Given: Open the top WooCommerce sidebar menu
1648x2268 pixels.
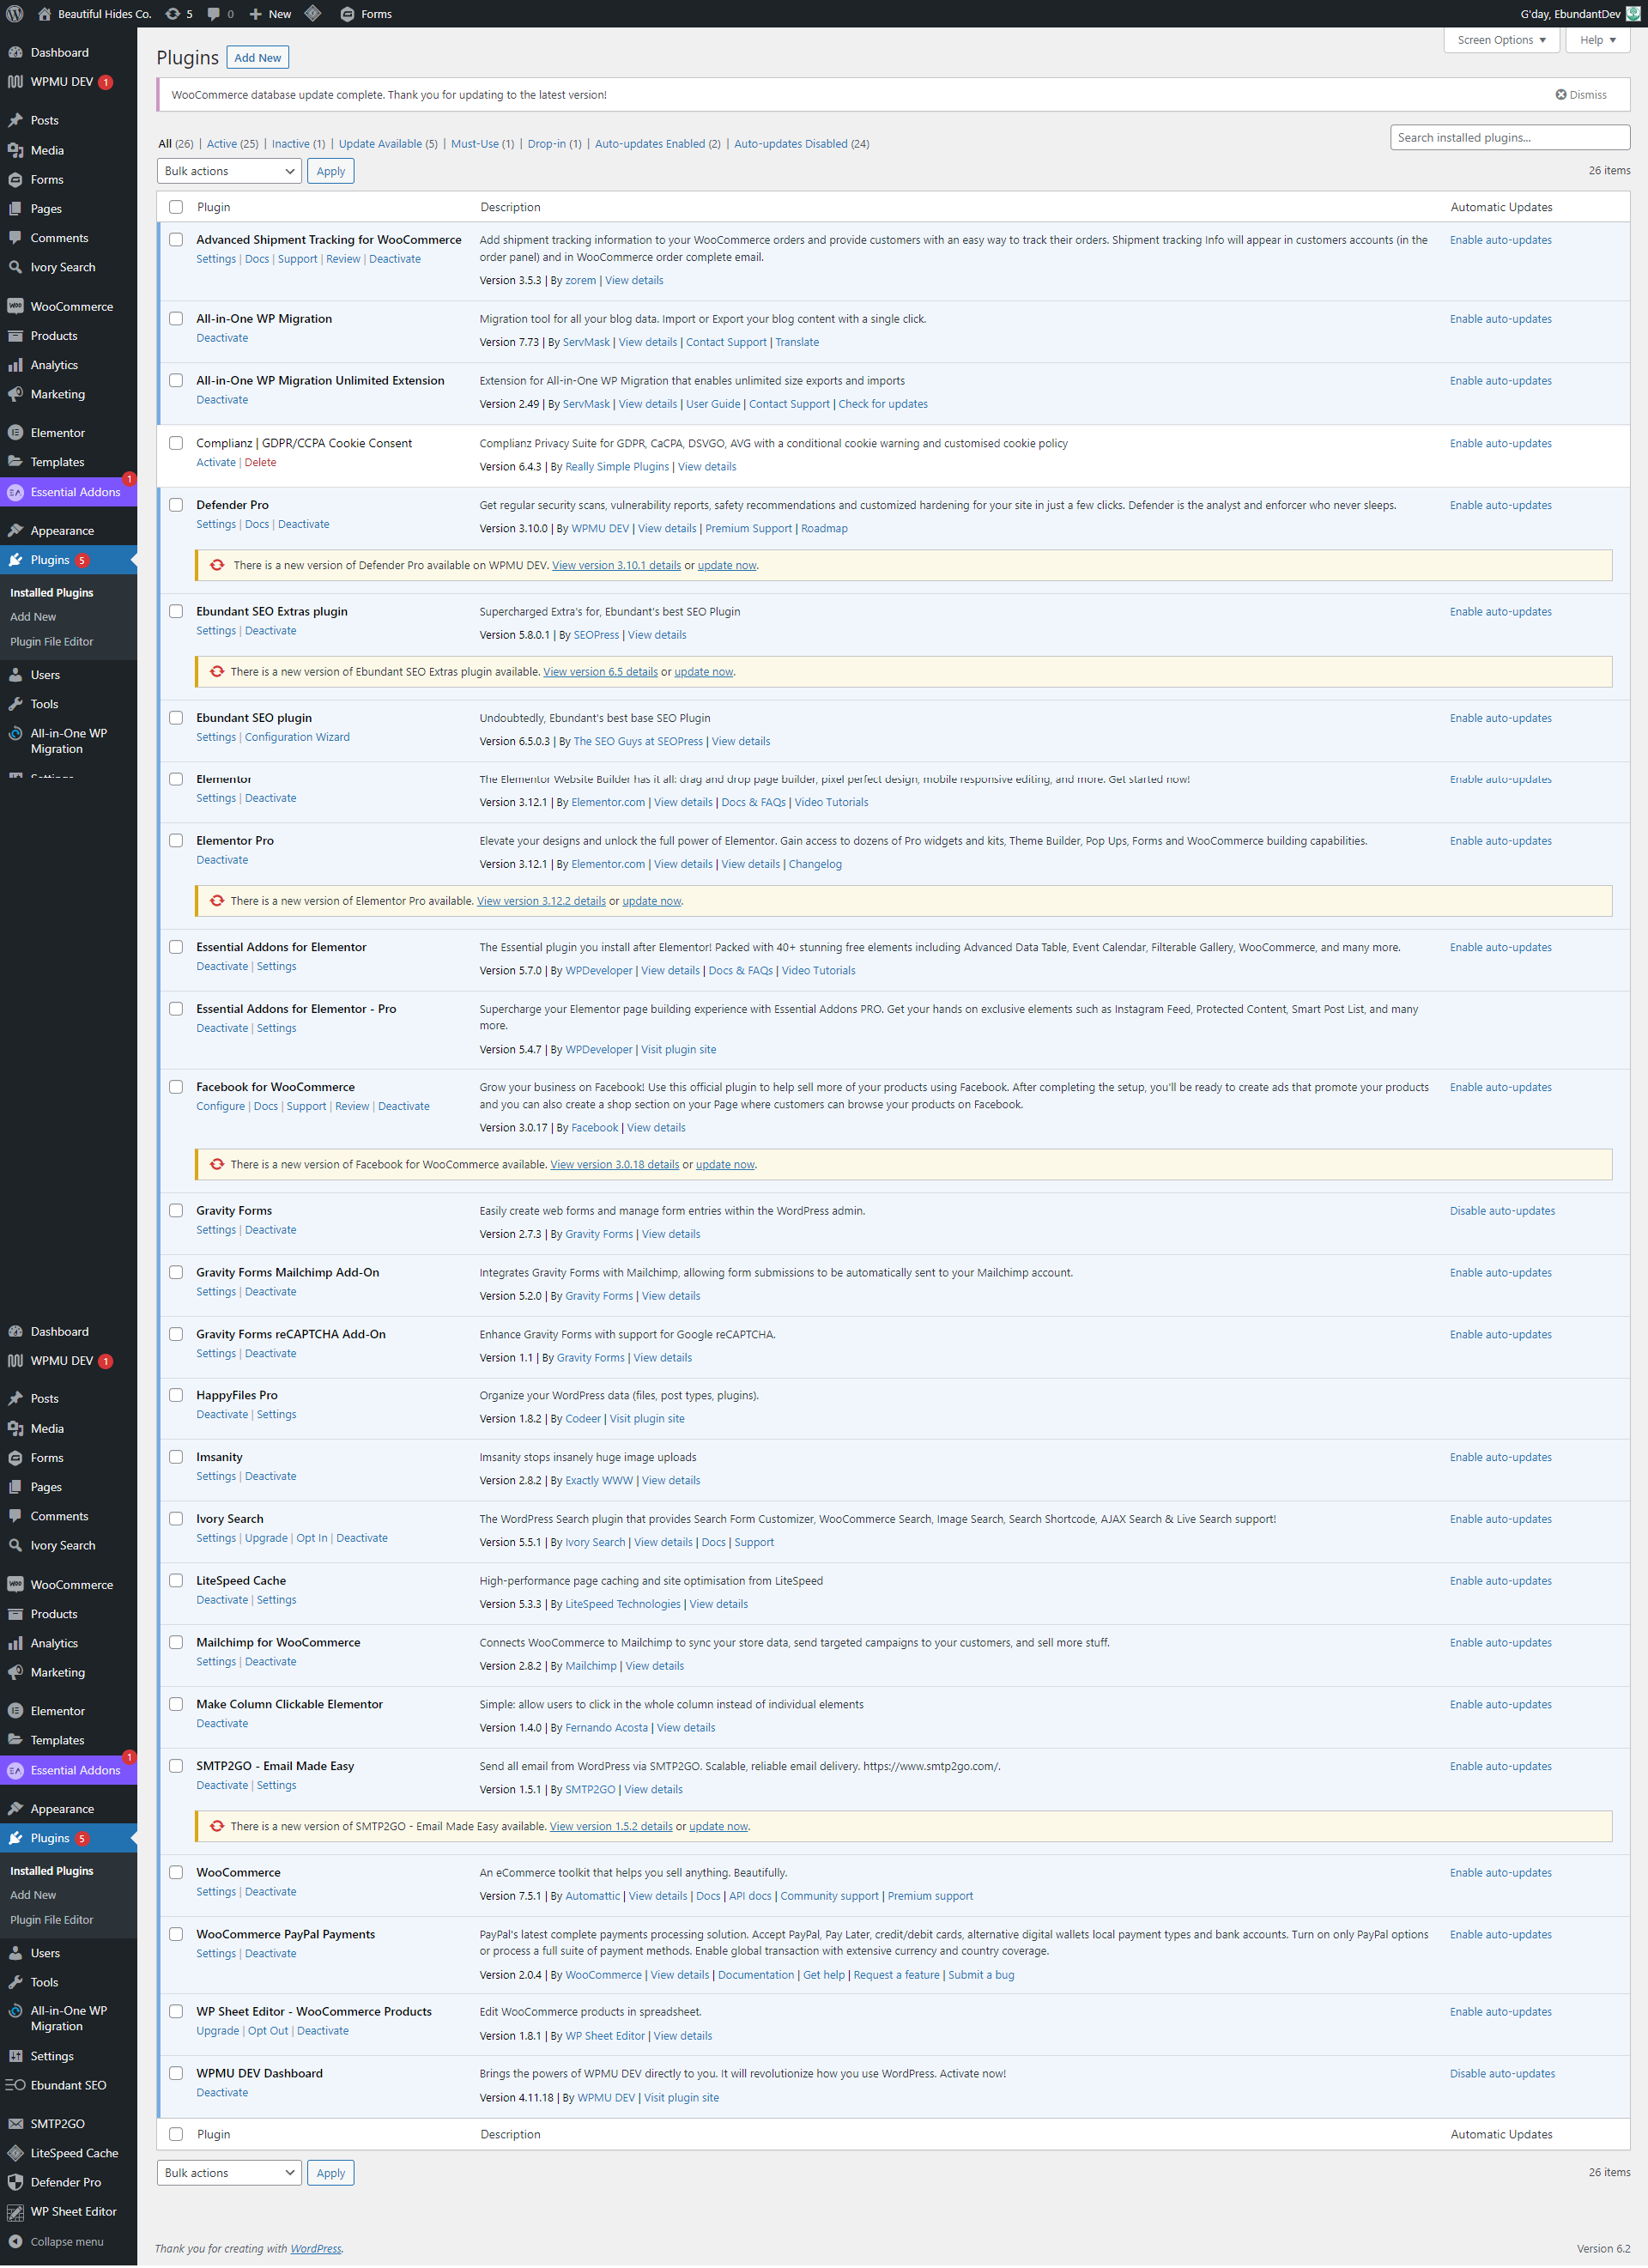Looking at the screenshot, I should pyautogui.click(x=71, y=306).
